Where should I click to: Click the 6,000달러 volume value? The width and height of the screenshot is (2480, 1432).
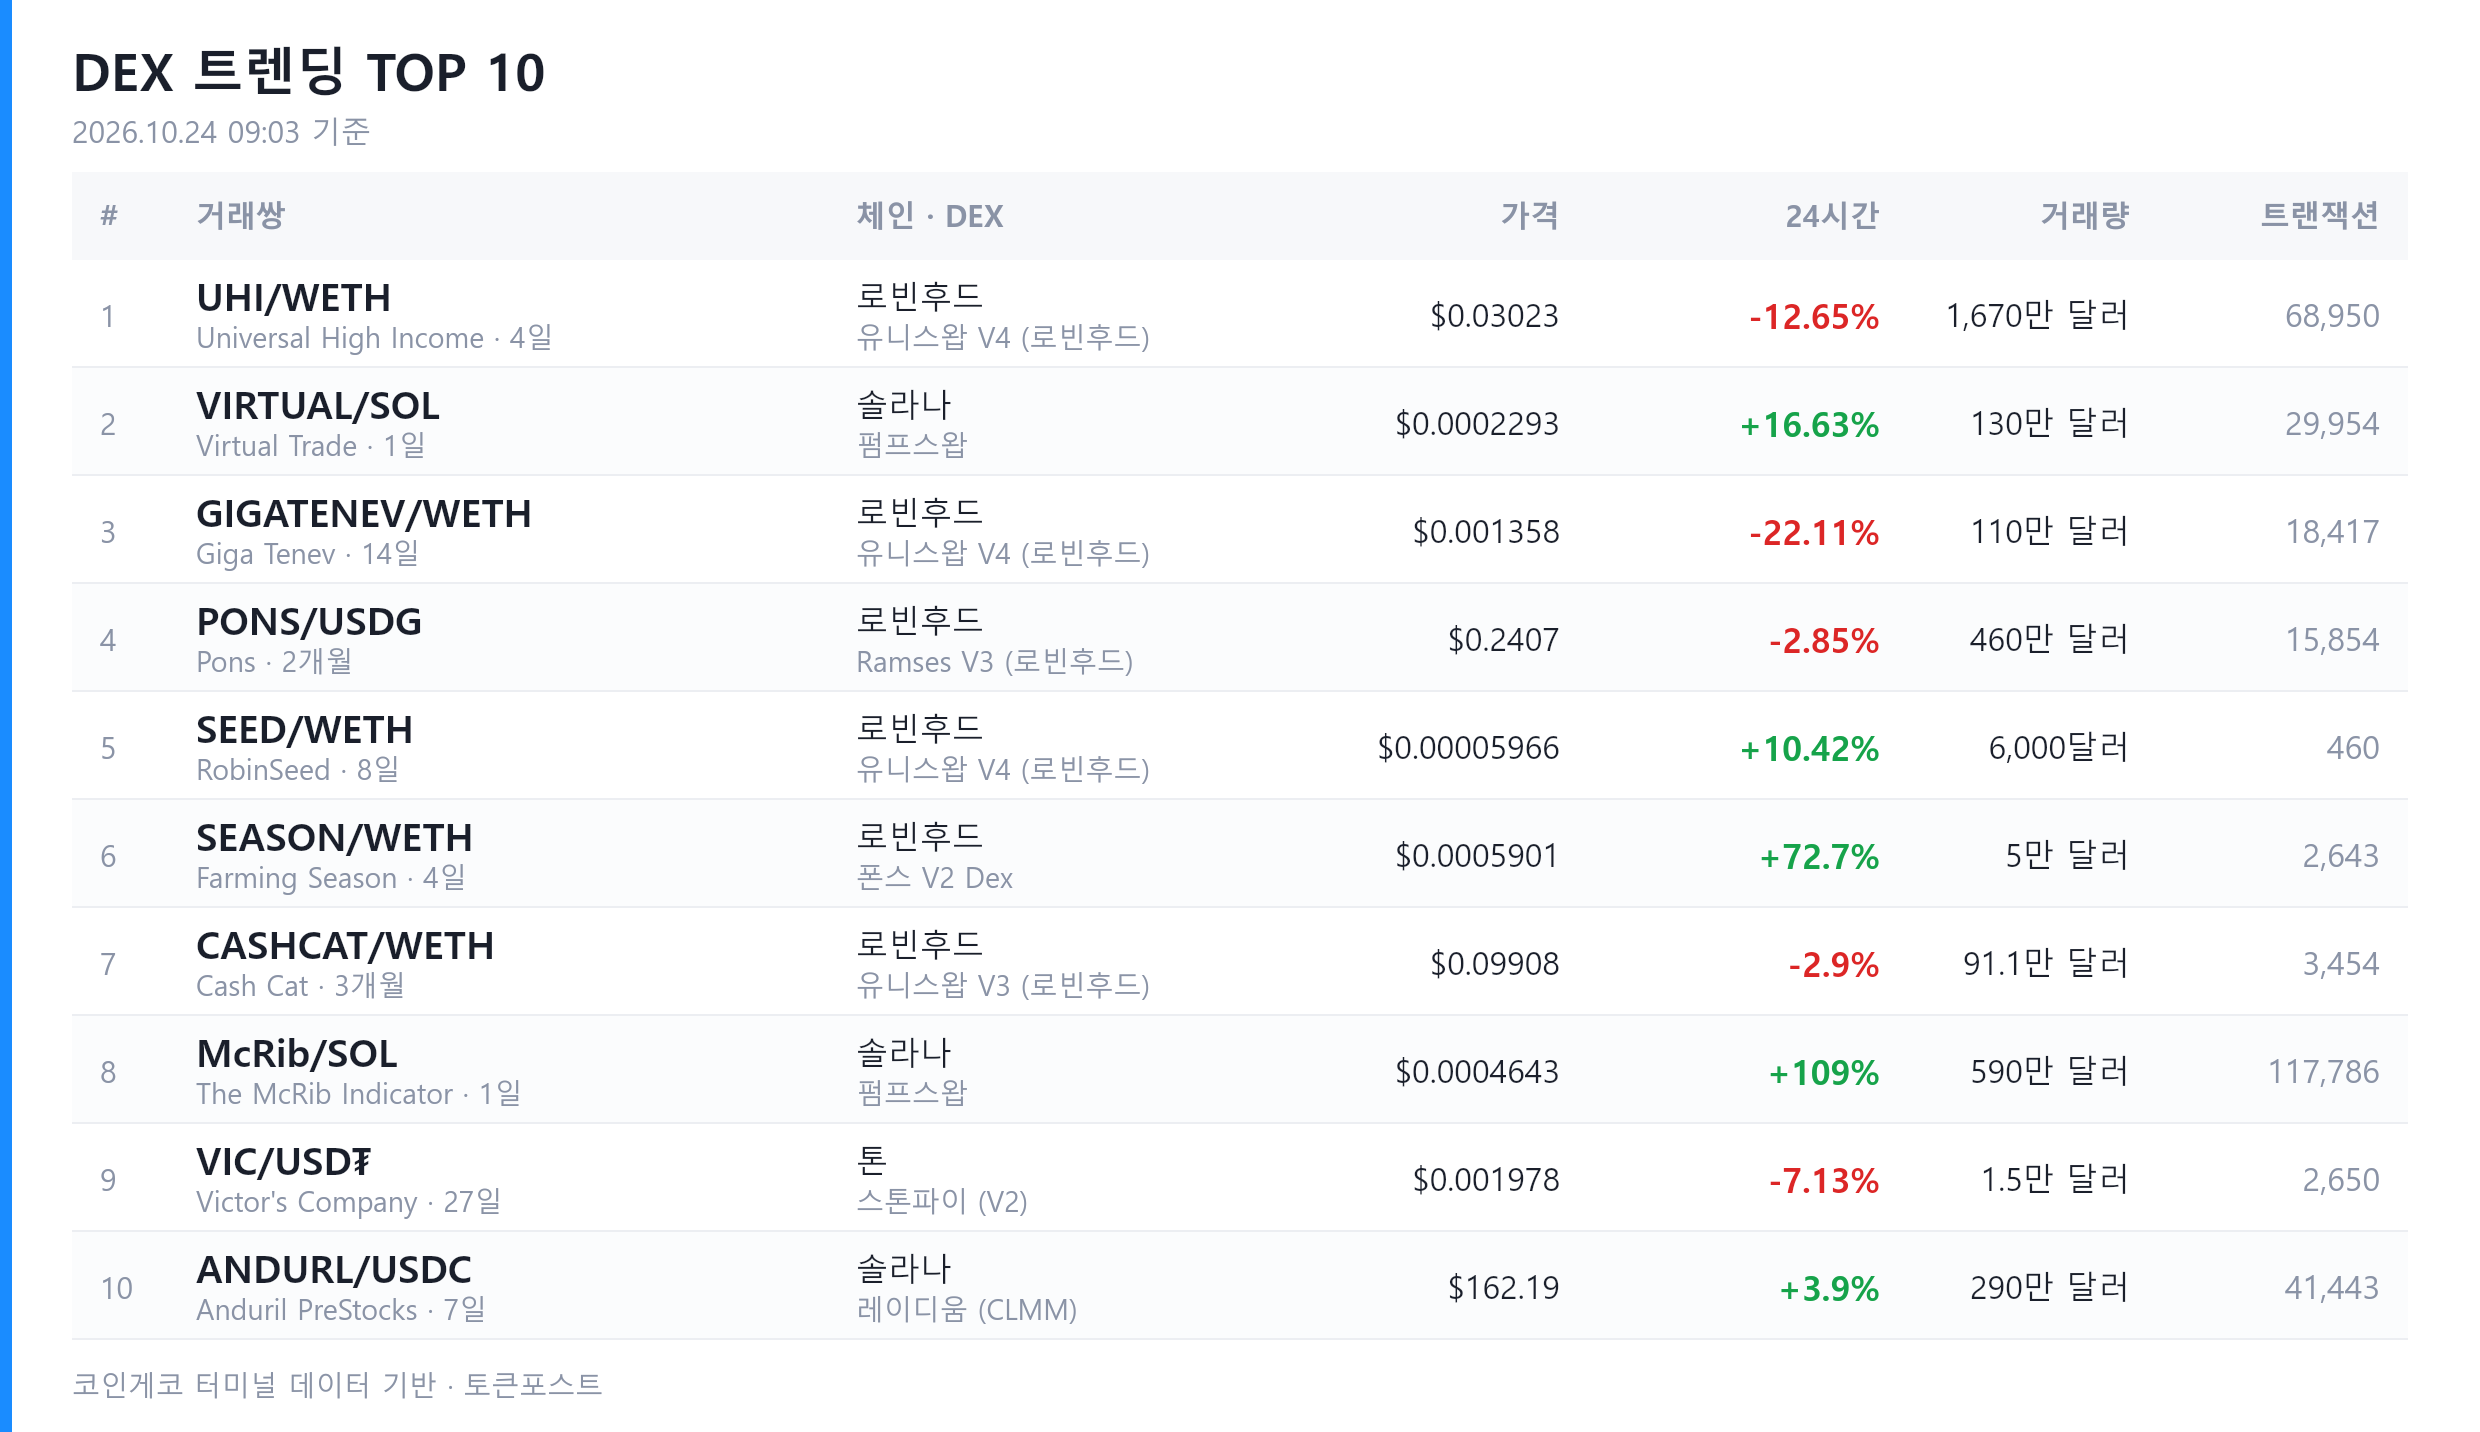pyautogui.click(x=2059, y=748)
